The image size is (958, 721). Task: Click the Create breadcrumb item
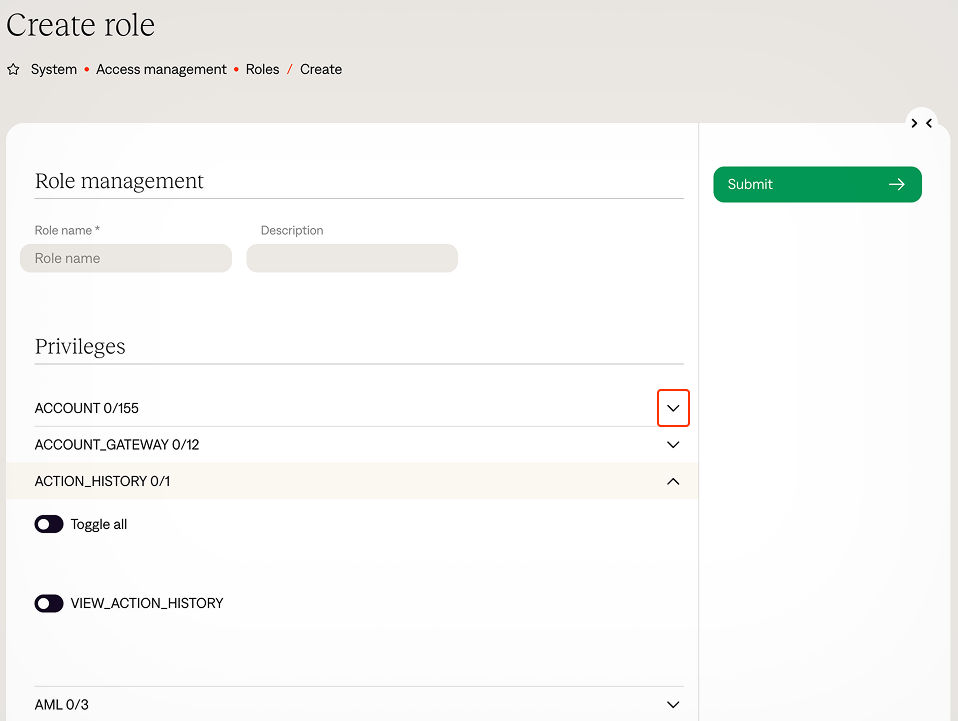coord(321,70)
